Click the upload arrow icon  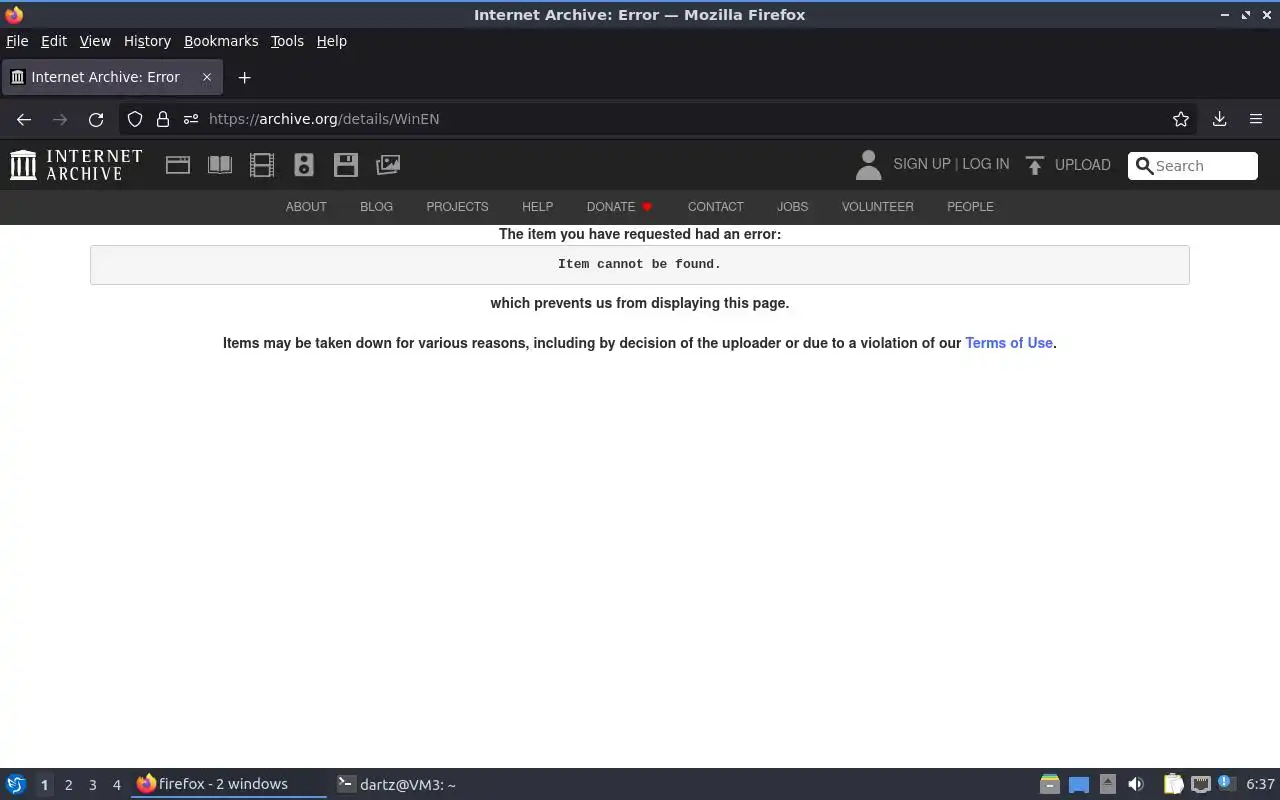coord(1035,165)
